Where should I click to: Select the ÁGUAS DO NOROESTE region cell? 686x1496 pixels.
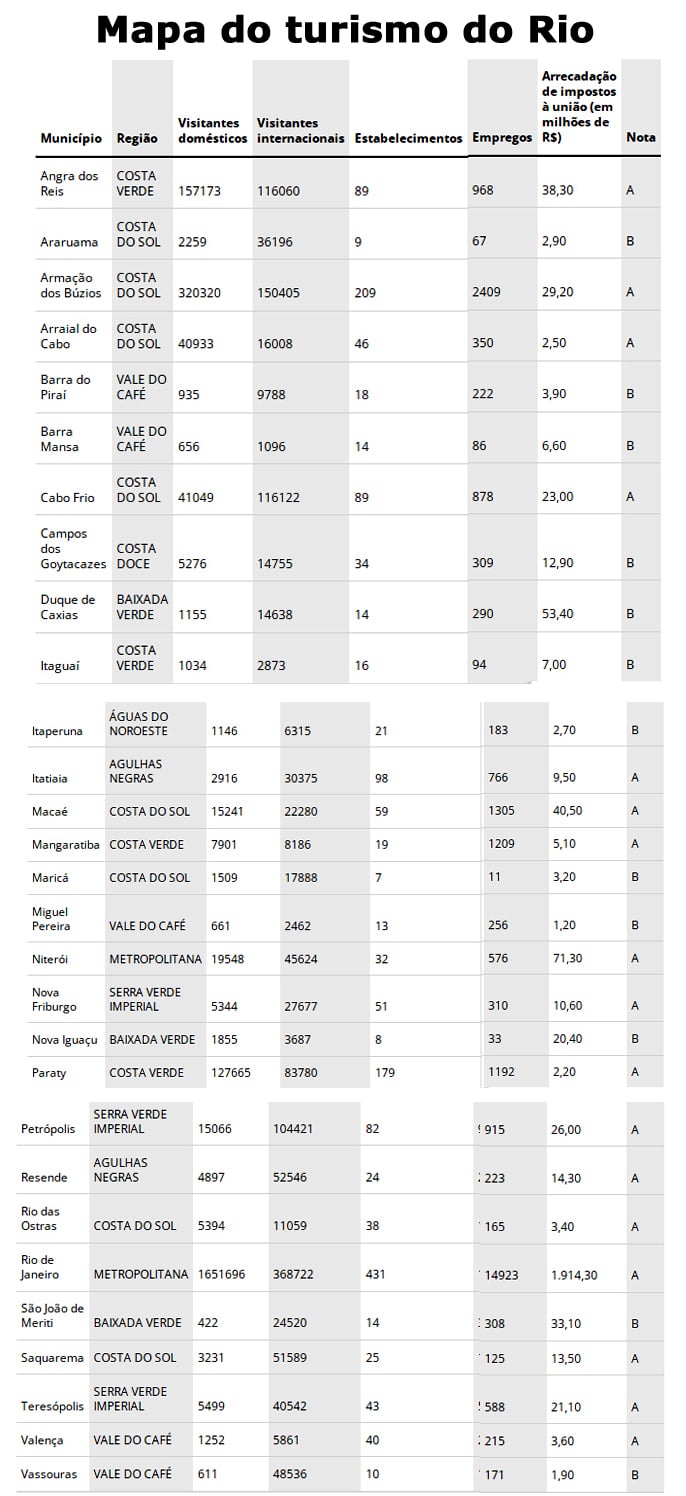[x=139, y=724]
